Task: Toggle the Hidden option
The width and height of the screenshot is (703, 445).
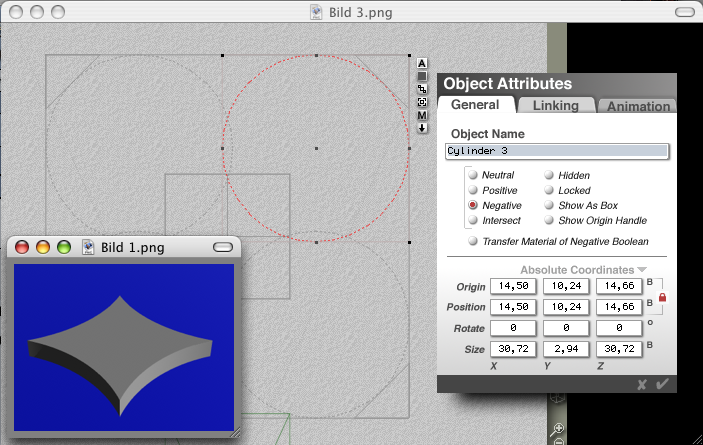Action: tap(549, 175)
